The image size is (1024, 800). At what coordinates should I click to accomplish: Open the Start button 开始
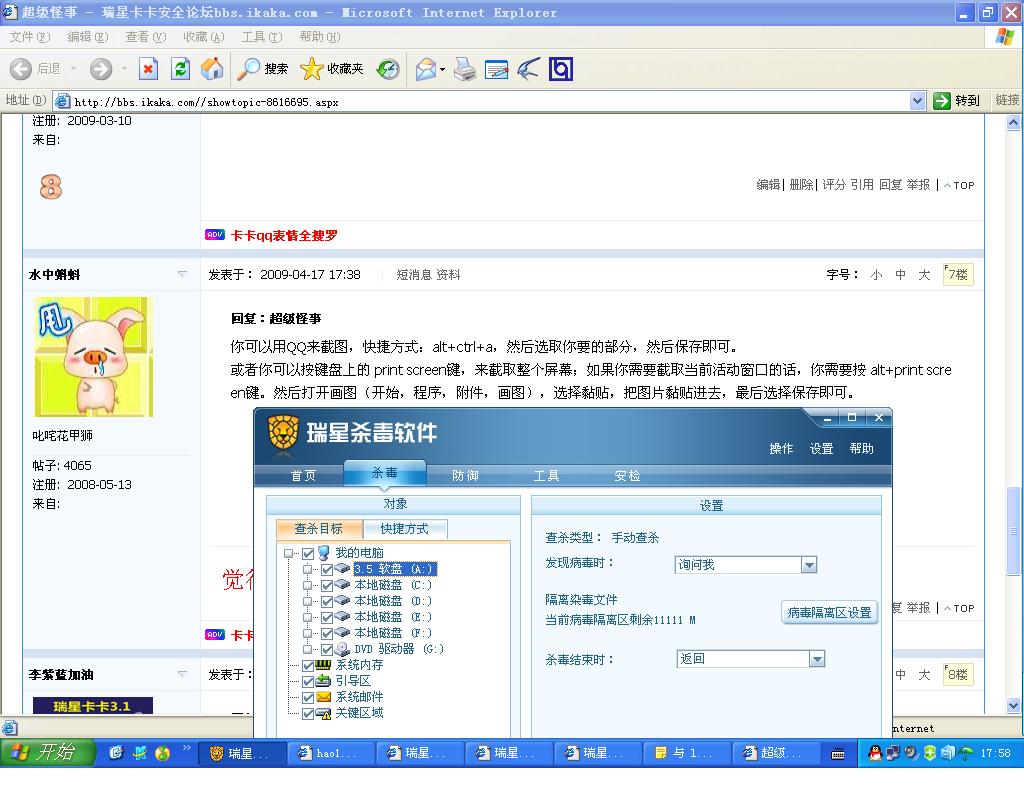[46, 752]
